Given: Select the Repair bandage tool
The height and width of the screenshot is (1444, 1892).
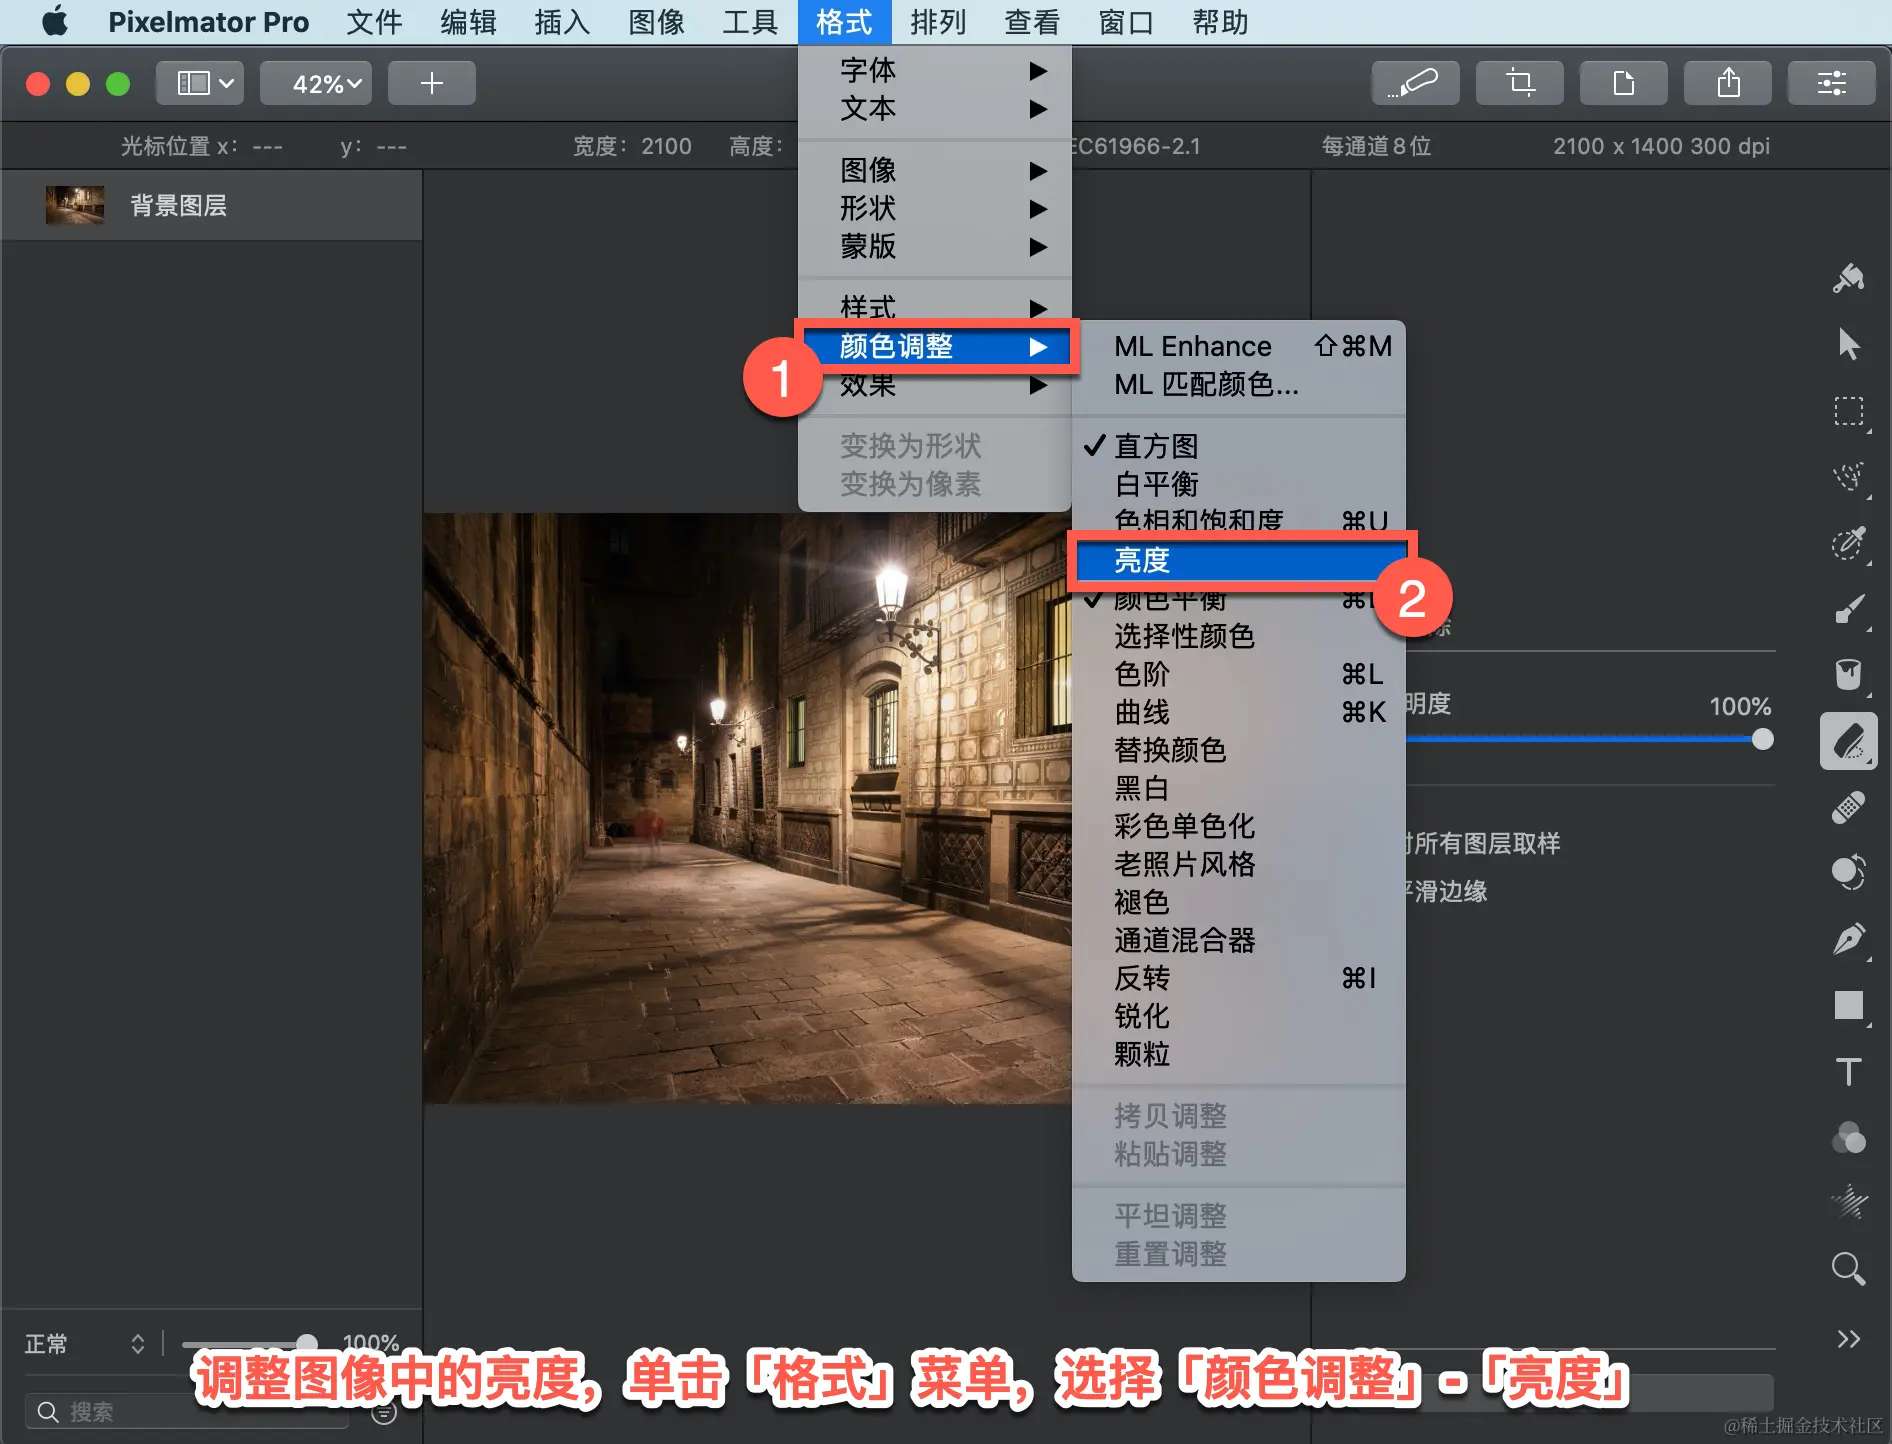Looking at the screenshot, I should point(1848,807).
